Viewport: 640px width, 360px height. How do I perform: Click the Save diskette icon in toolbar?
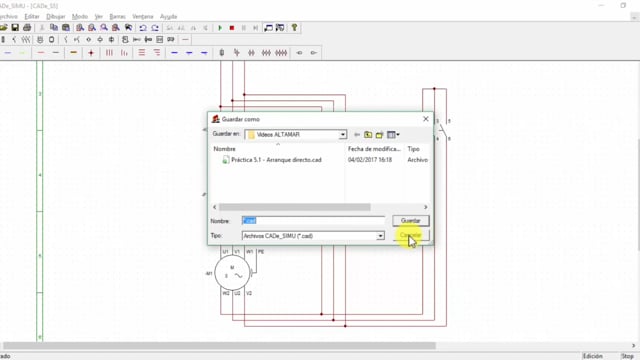pos(15,28)
